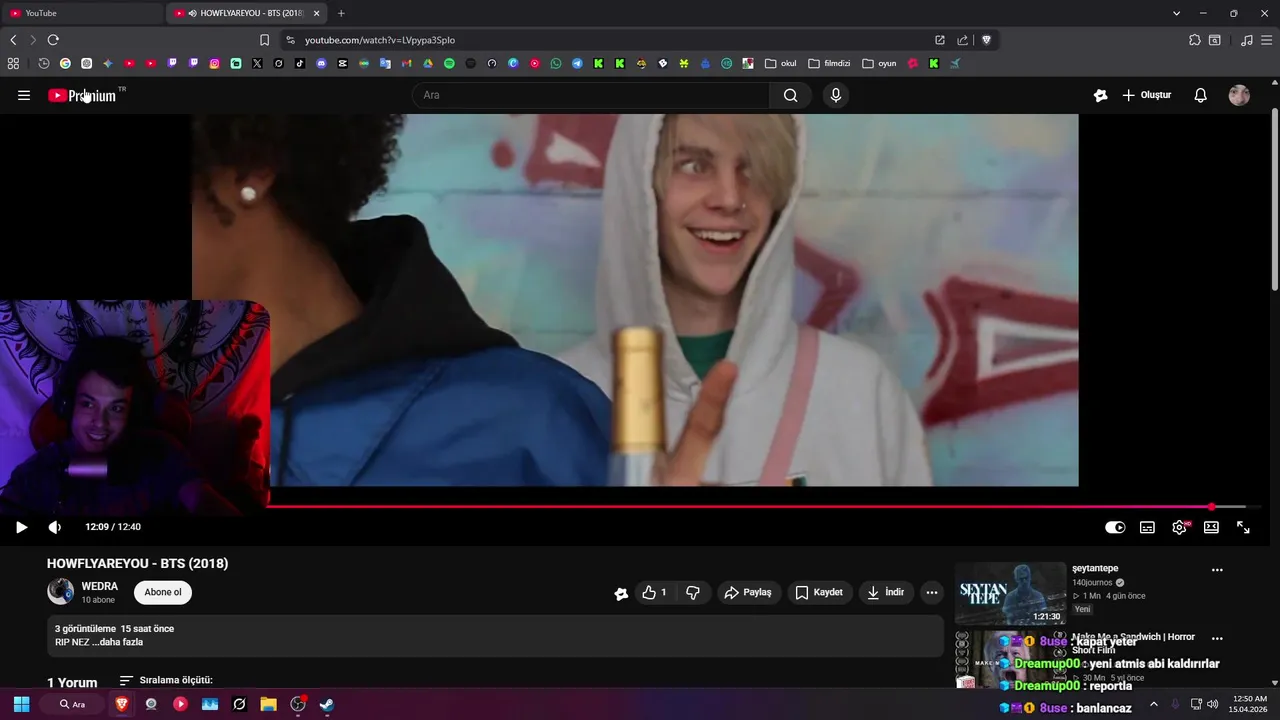Open X (Twitter) bookmark icon

click(257, 63)
